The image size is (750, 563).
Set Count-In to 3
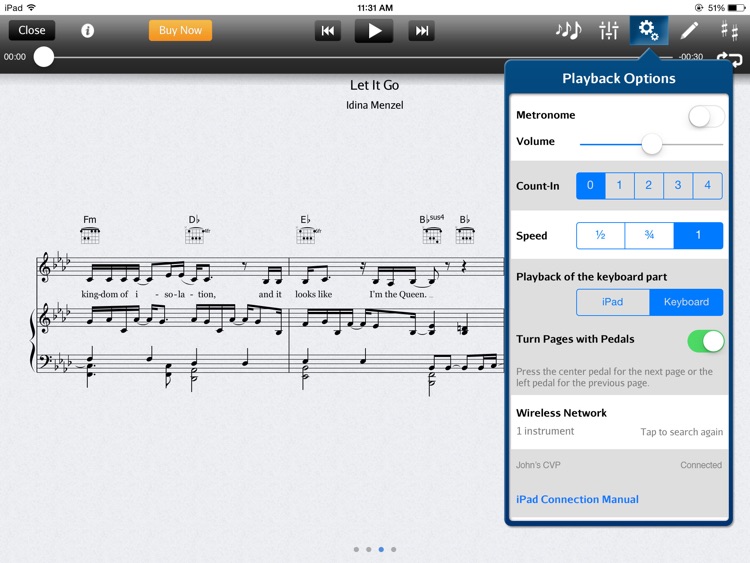pyautogui.click(x=678, y=186)
